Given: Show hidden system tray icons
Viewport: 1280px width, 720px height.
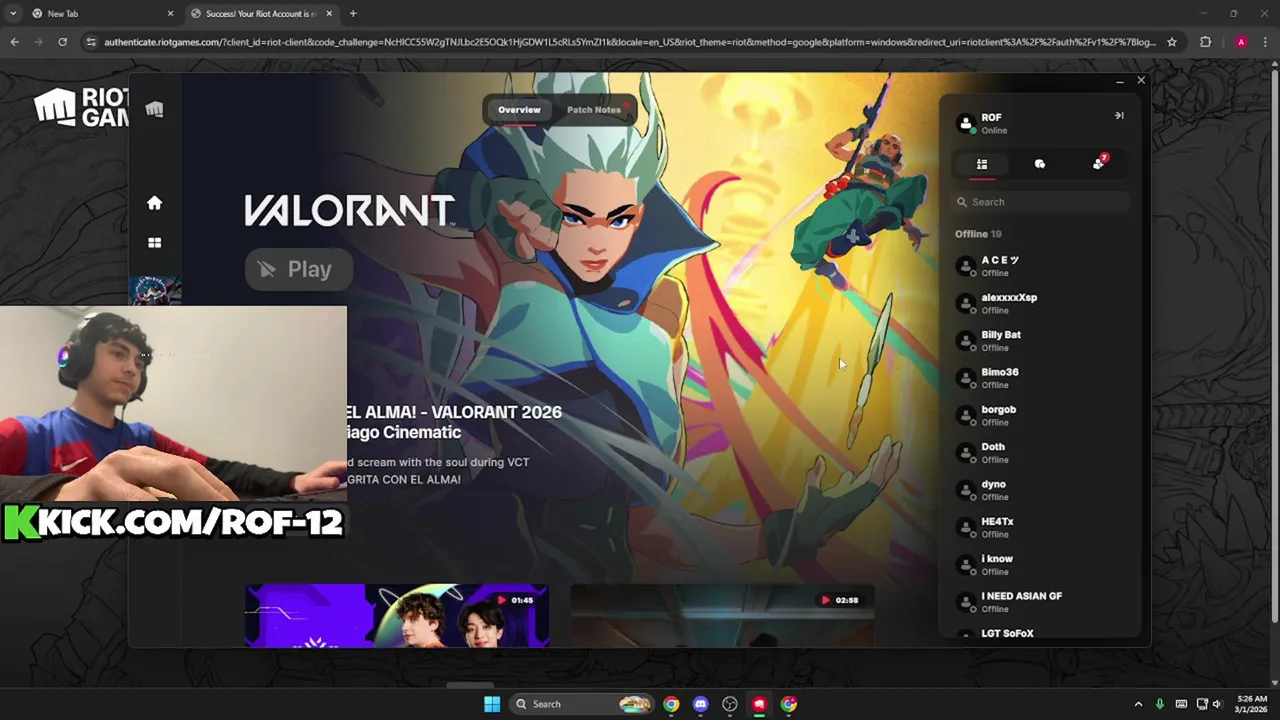Looking at the screenshot, I should pyautogui.click(x=1138, y=704).
